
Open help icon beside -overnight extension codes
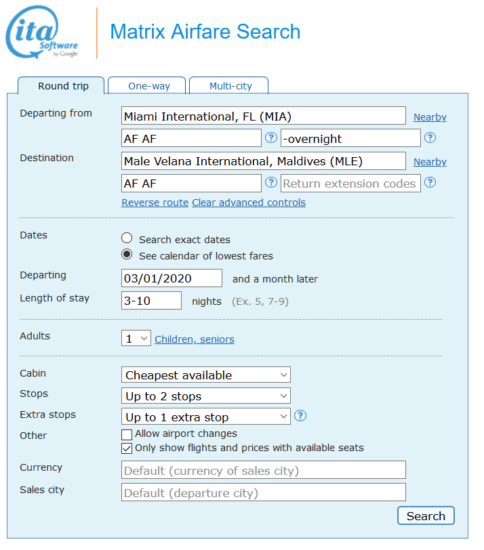click(x=430, y=138)
